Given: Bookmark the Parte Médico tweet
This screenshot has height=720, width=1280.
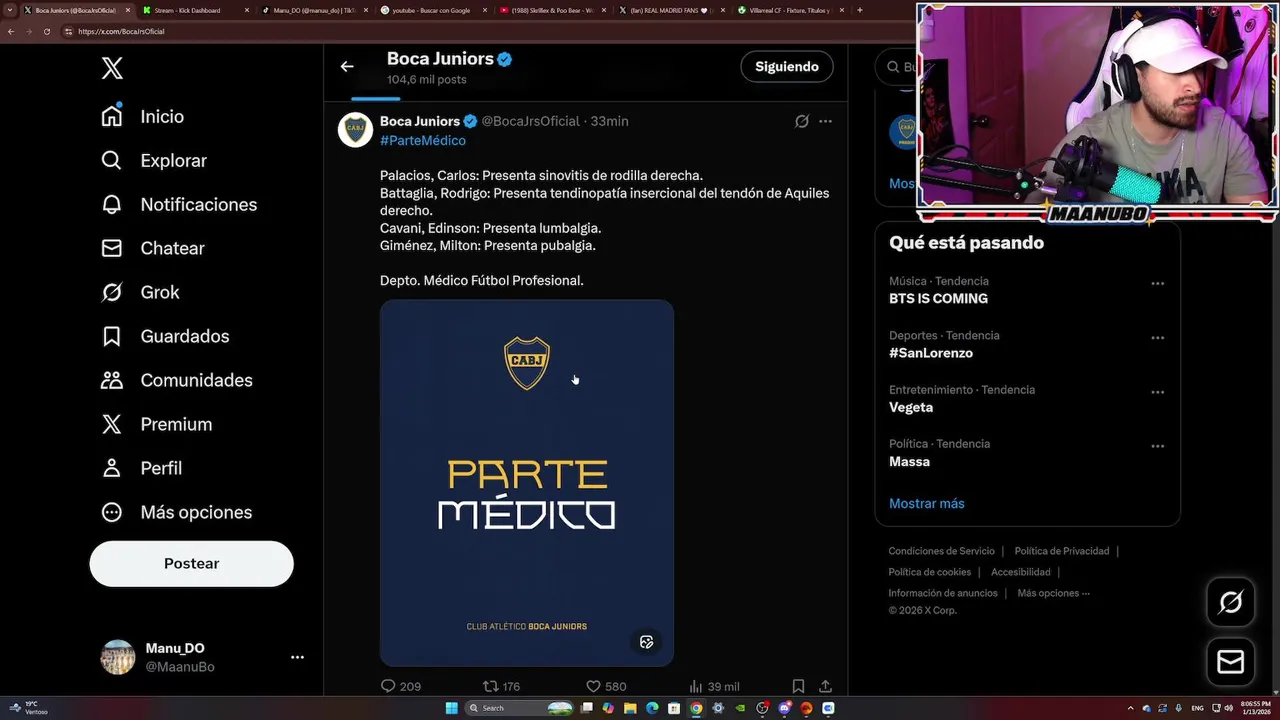Looking at the screenshot, I should (x=798, y=686).
